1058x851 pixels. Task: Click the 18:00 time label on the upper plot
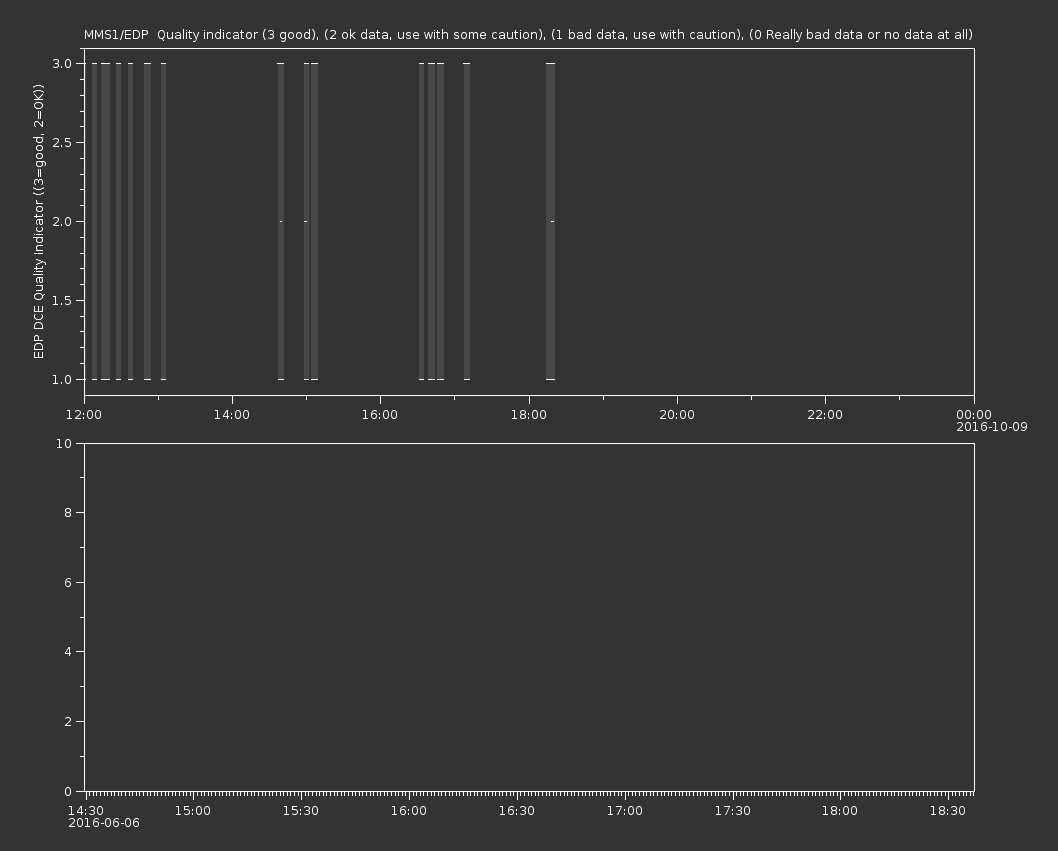(528, 414)
